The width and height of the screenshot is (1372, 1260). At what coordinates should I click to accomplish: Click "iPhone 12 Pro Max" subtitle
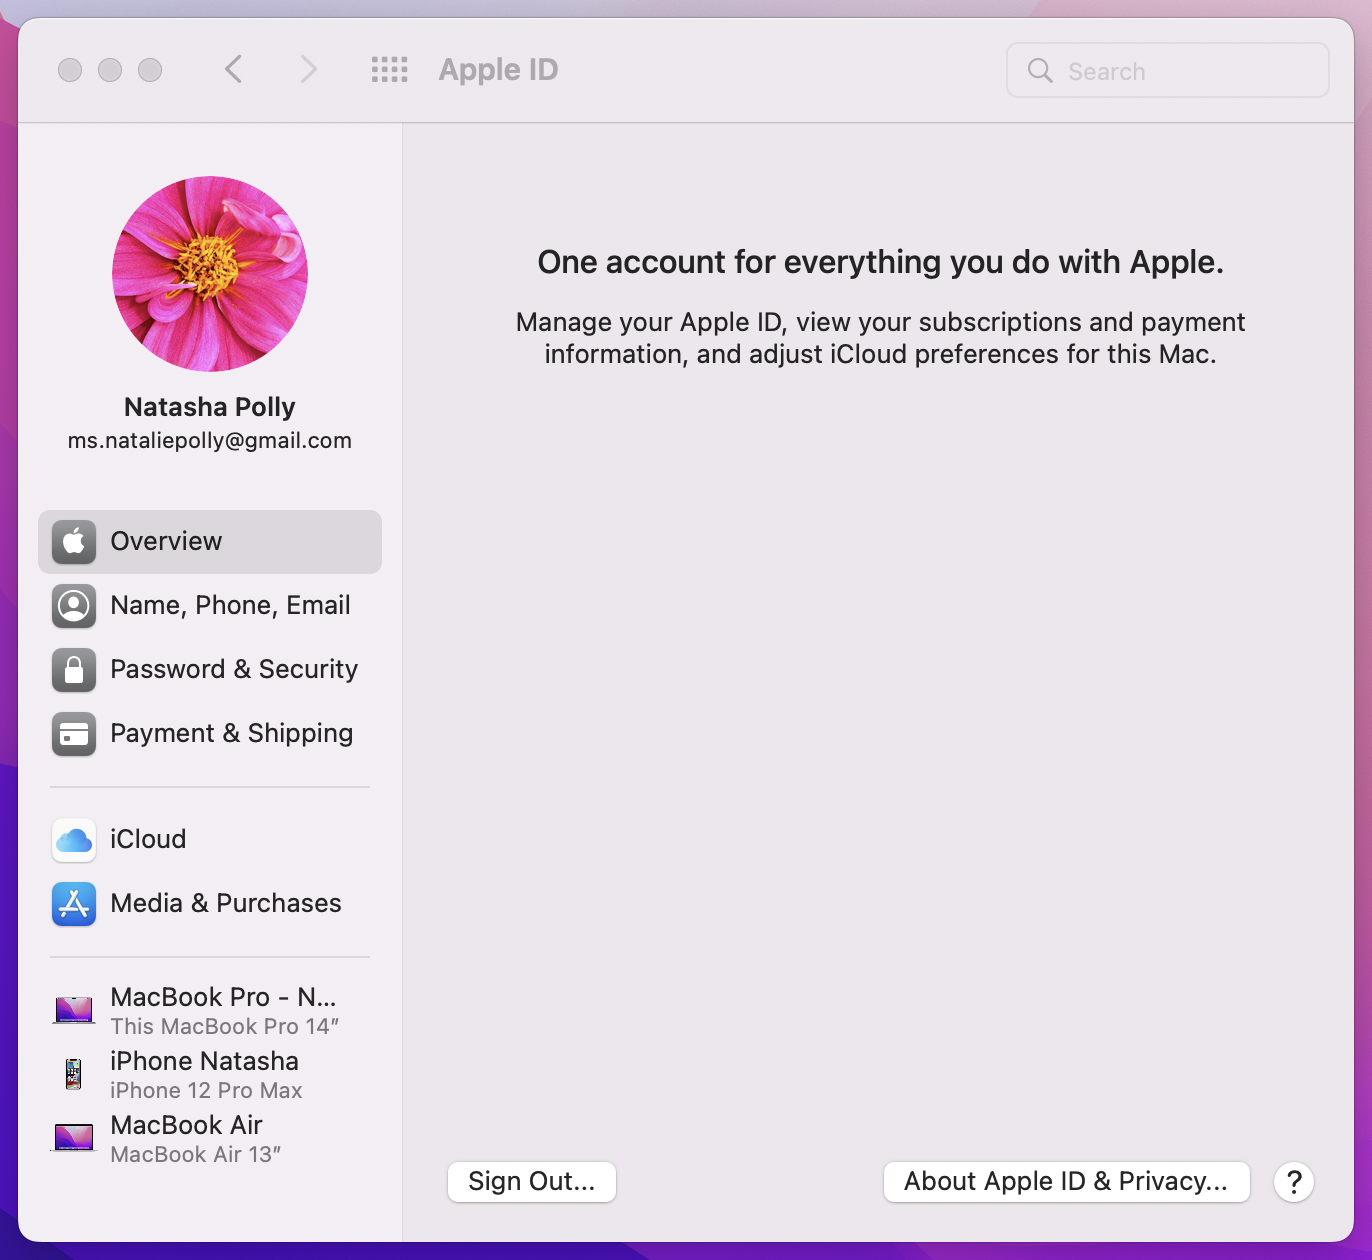pos(206,1091)
